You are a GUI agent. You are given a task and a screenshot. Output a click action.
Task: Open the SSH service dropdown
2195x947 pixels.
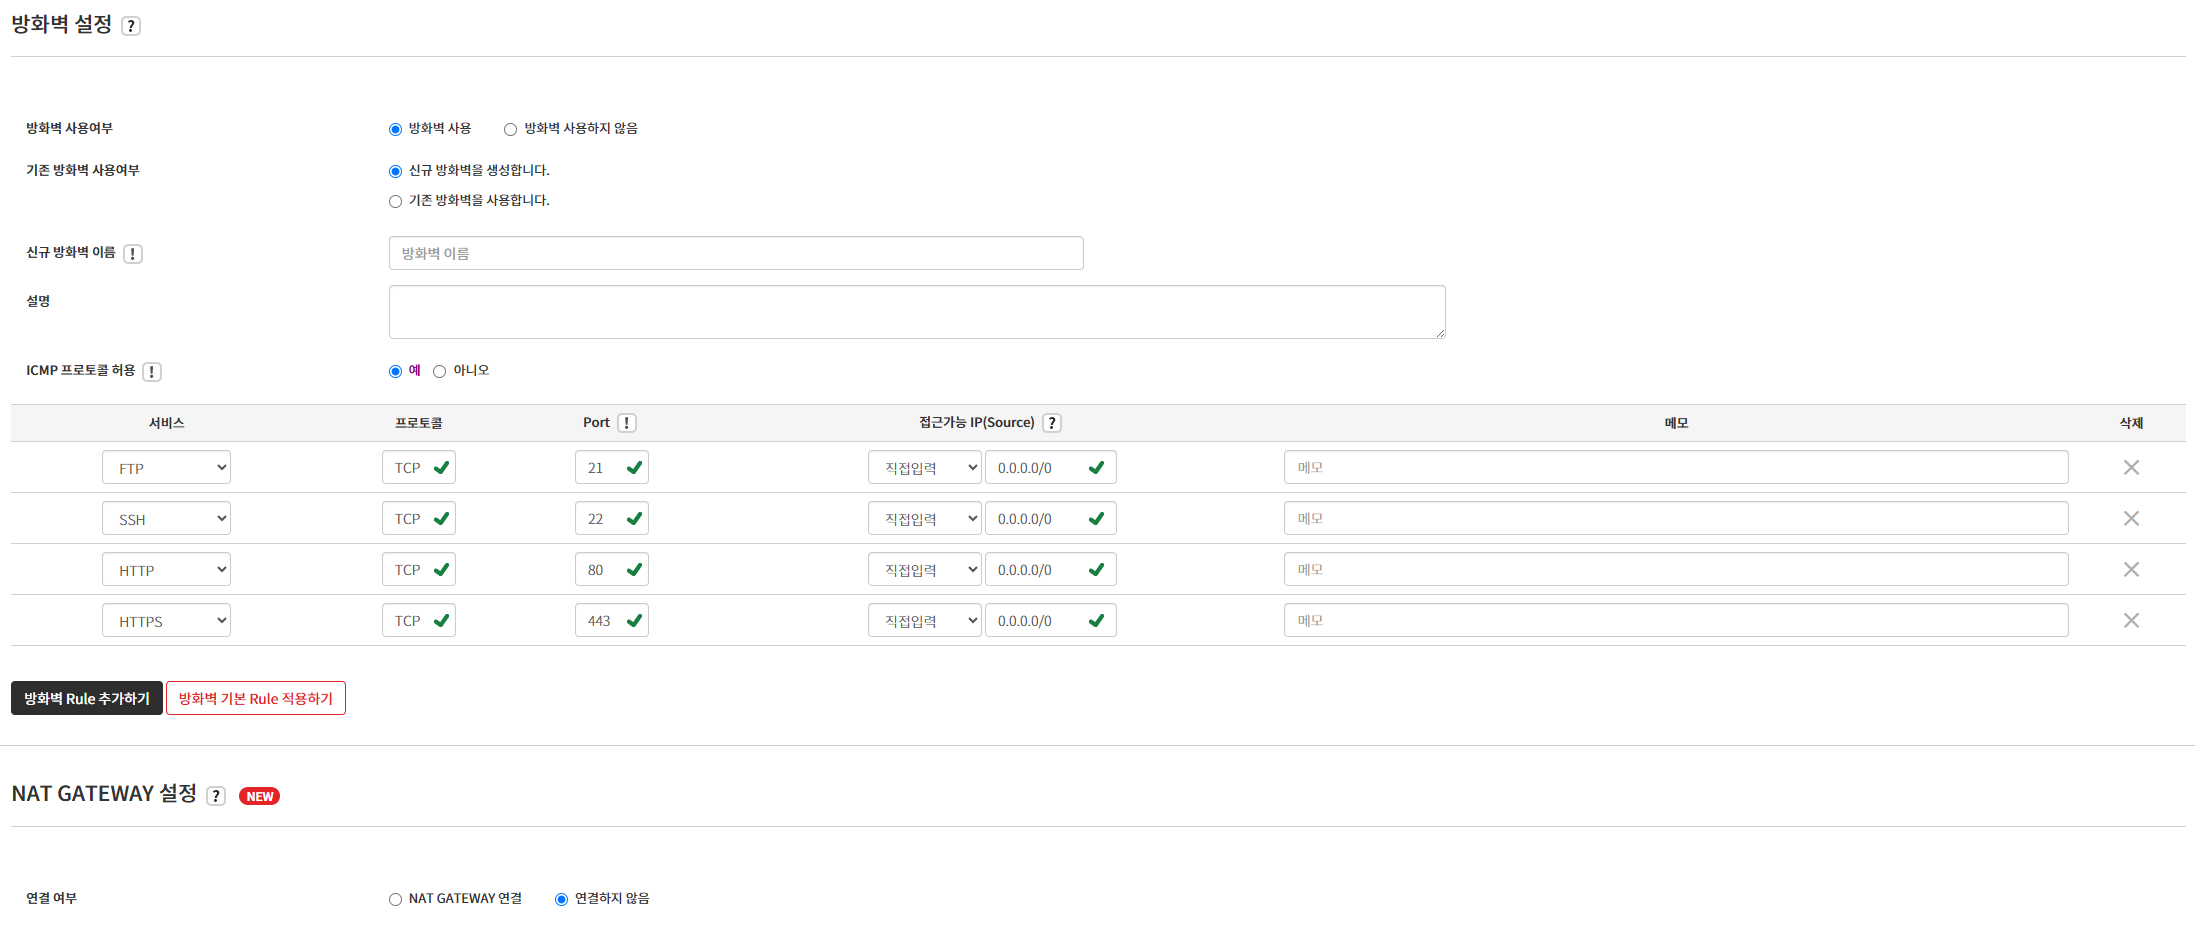[x=166, y=518]
